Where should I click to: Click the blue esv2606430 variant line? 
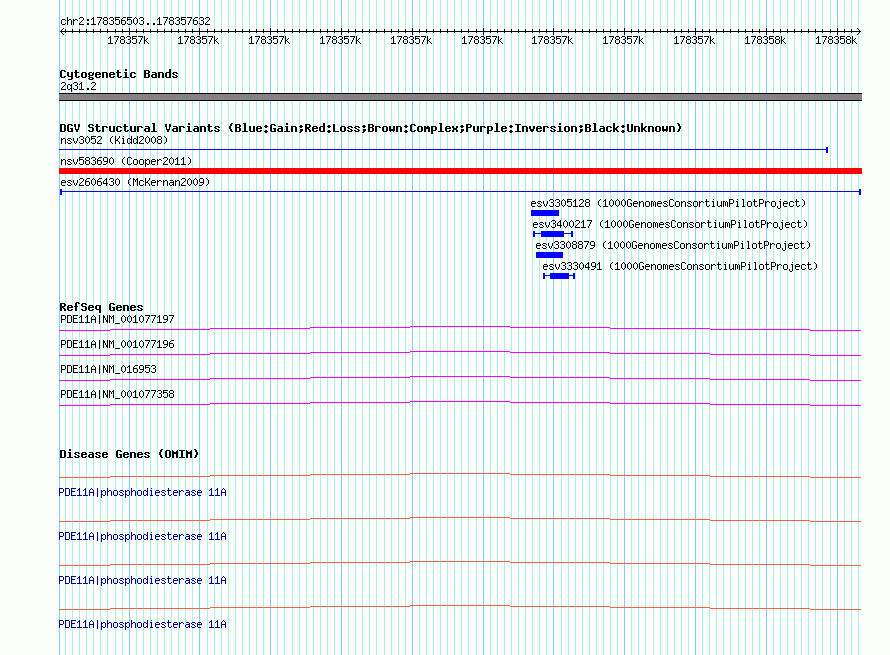pyautogui.click(x=460, y=192)
